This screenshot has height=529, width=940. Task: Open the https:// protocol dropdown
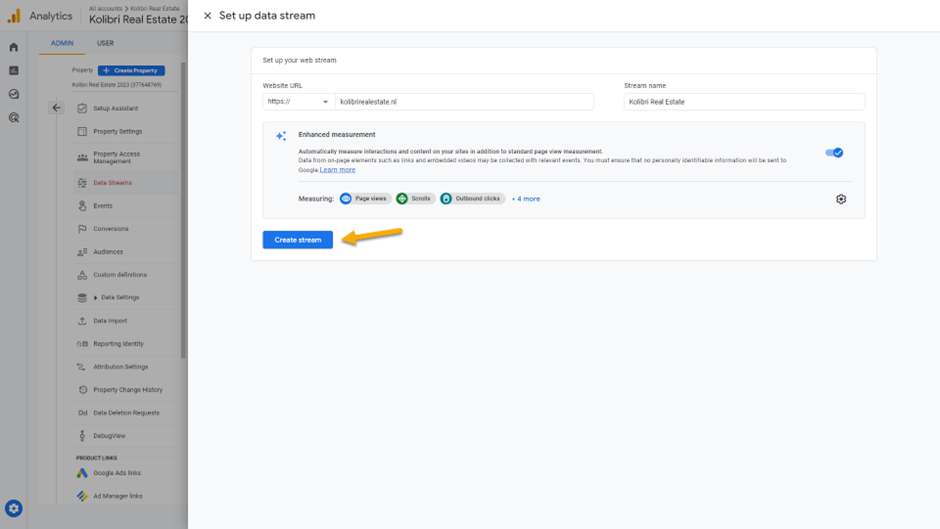point(298,102)
